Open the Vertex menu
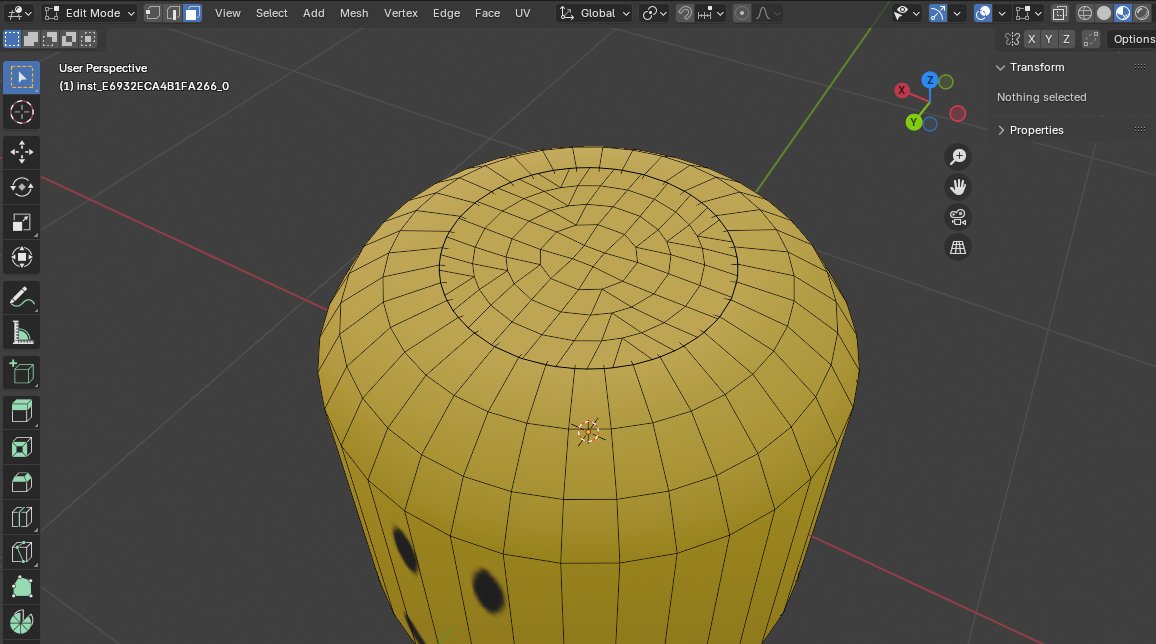The image size is (1156, 644). click(400, 13)
